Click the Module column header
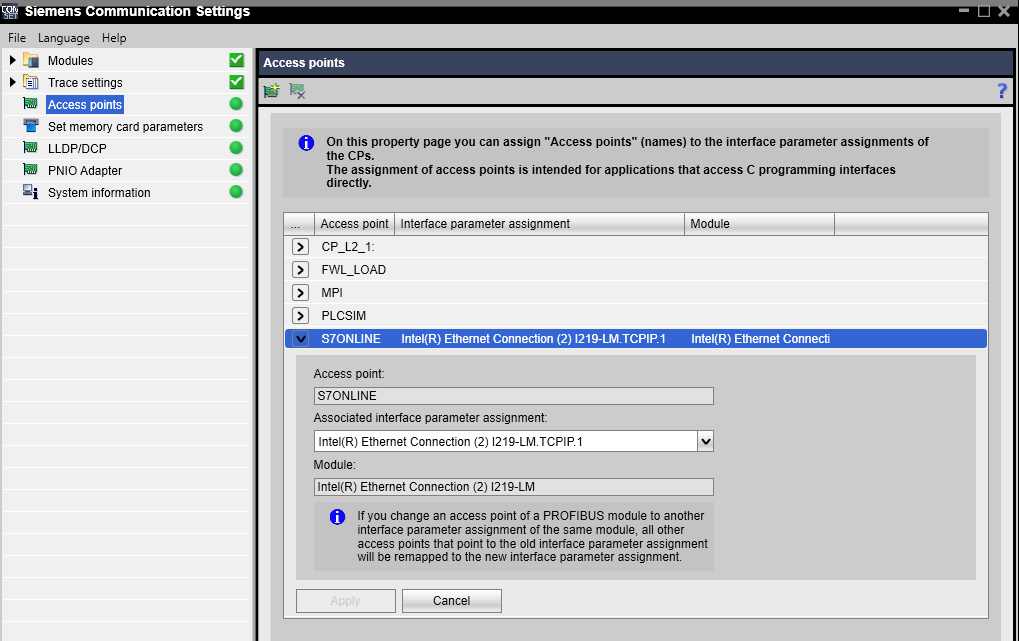The image size is (1019, 641). (x=760, y=224)
